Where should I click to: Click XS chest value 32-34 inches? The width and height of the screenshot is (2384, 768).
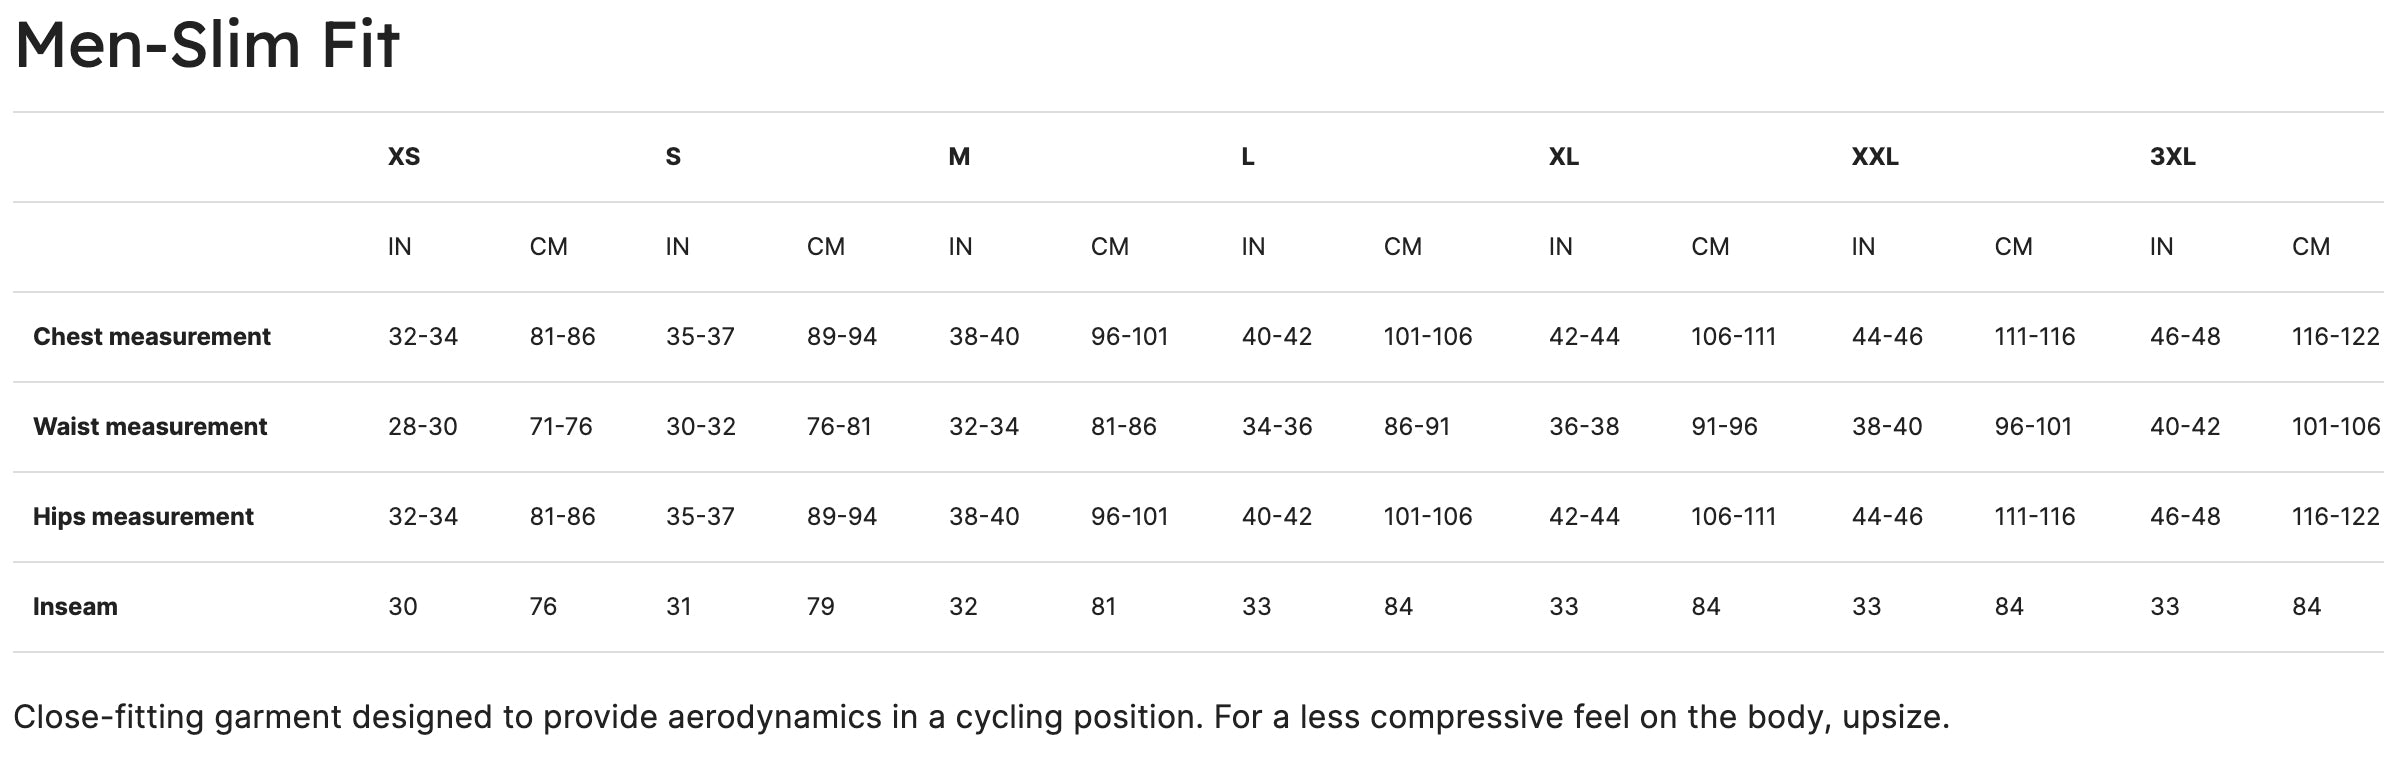[x=423, y=337]
